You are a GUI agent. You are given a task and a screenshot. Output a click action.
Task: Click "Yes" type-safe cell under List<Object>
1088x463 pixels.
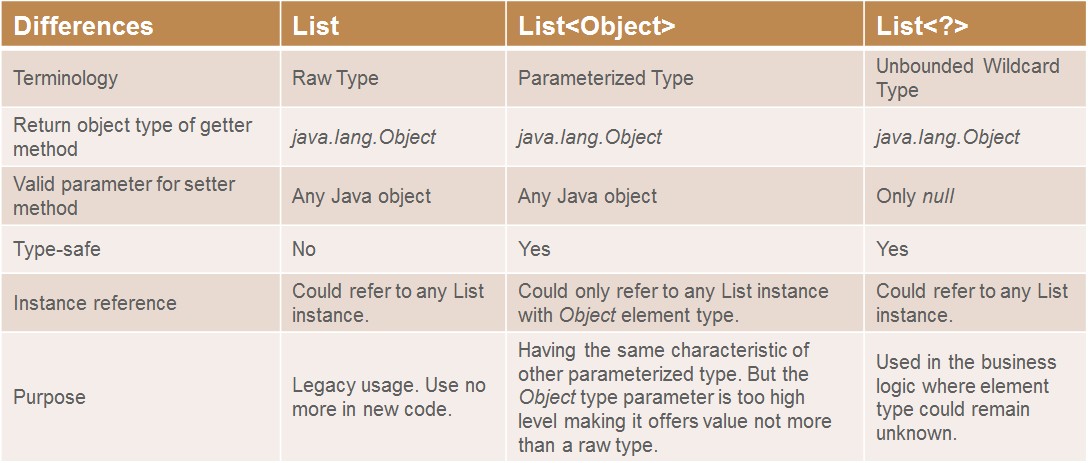point(534,249)
